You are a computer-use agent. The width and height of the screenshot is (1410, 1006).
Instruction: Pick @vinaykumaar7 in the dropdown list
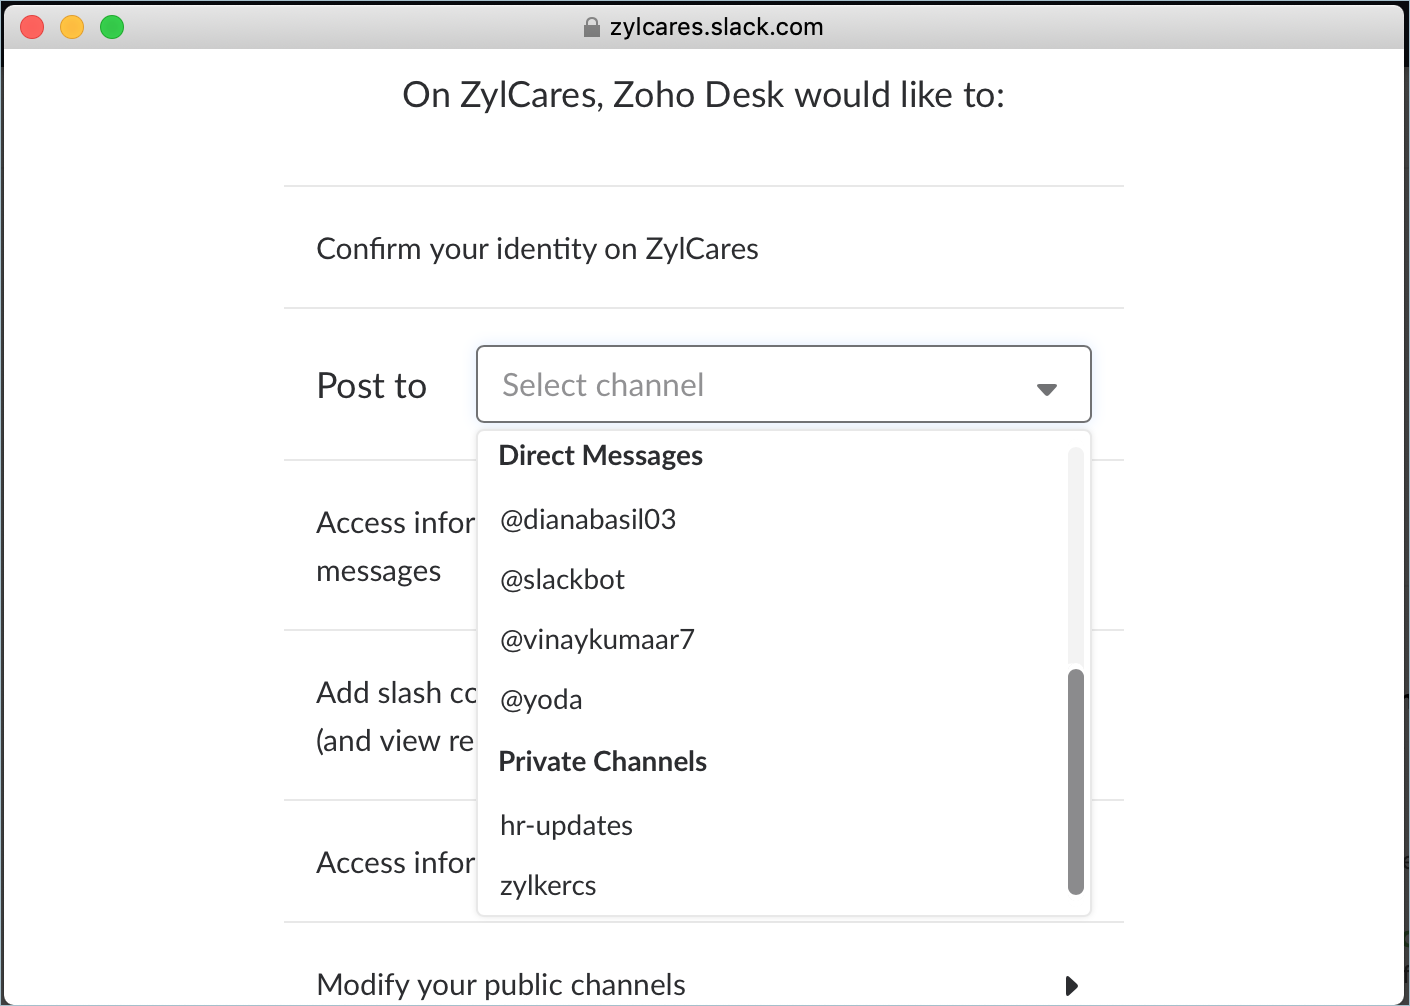point(597,640)
